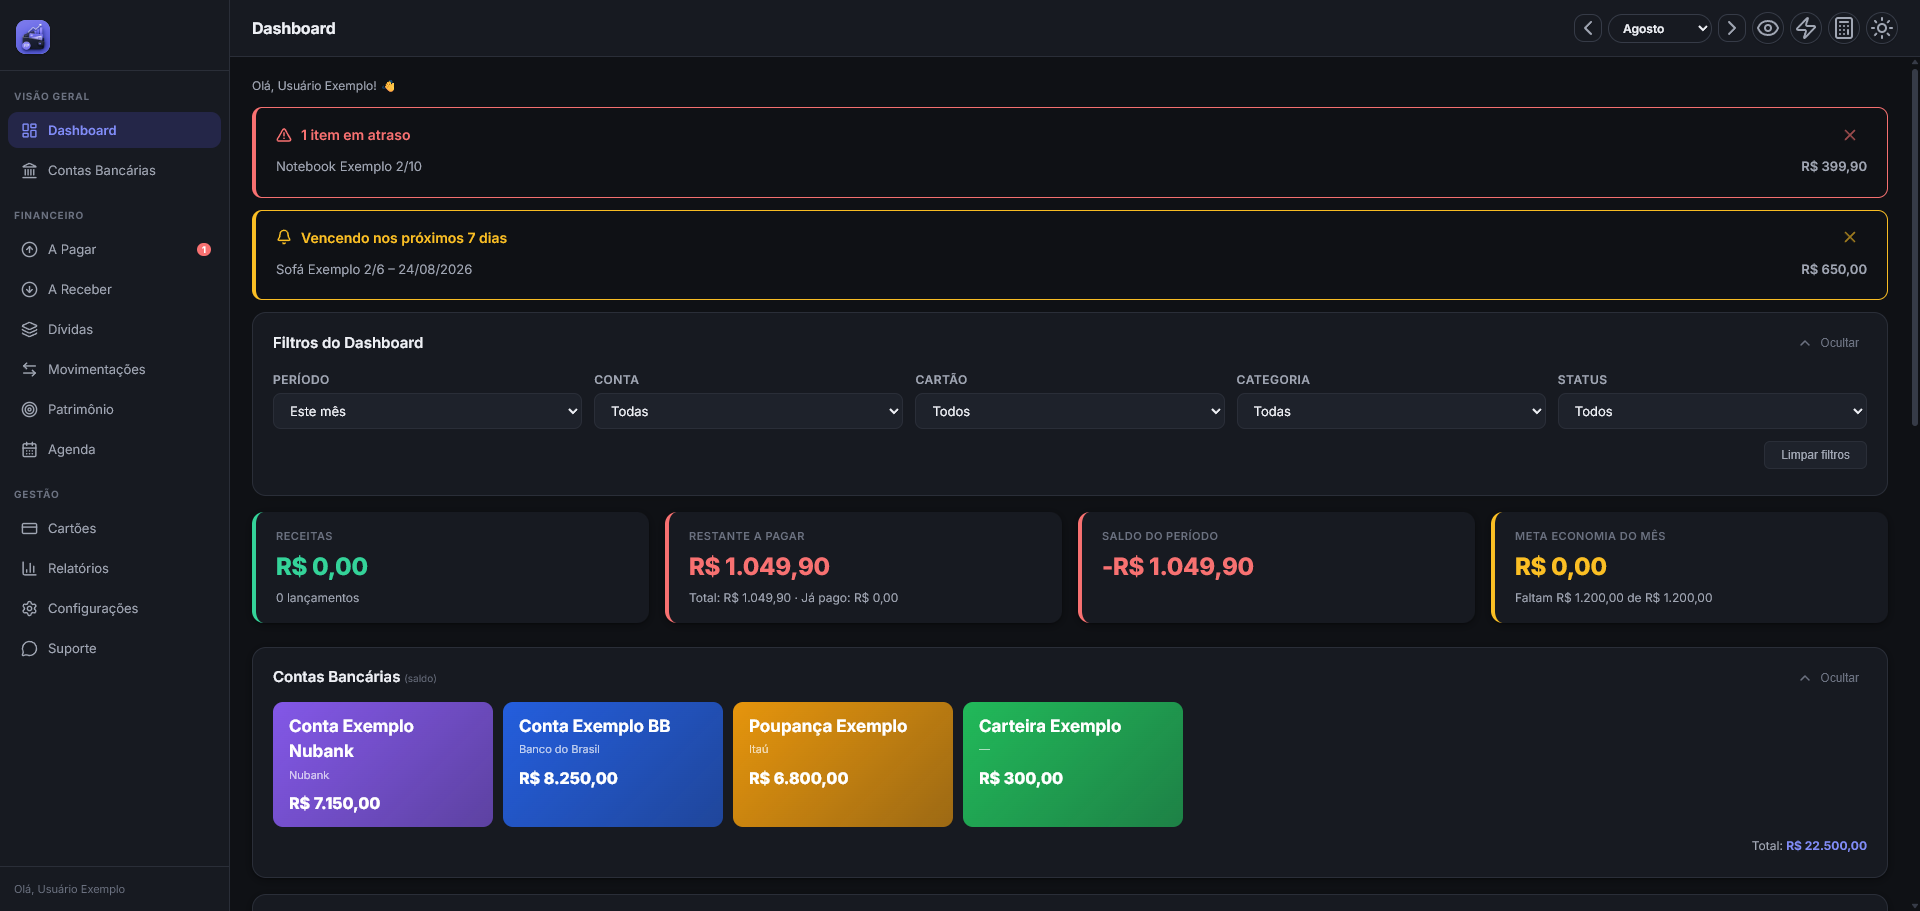Click the R$ 399,90 overdue amount
The image size is (1920, 911).
pos(1834,166)
